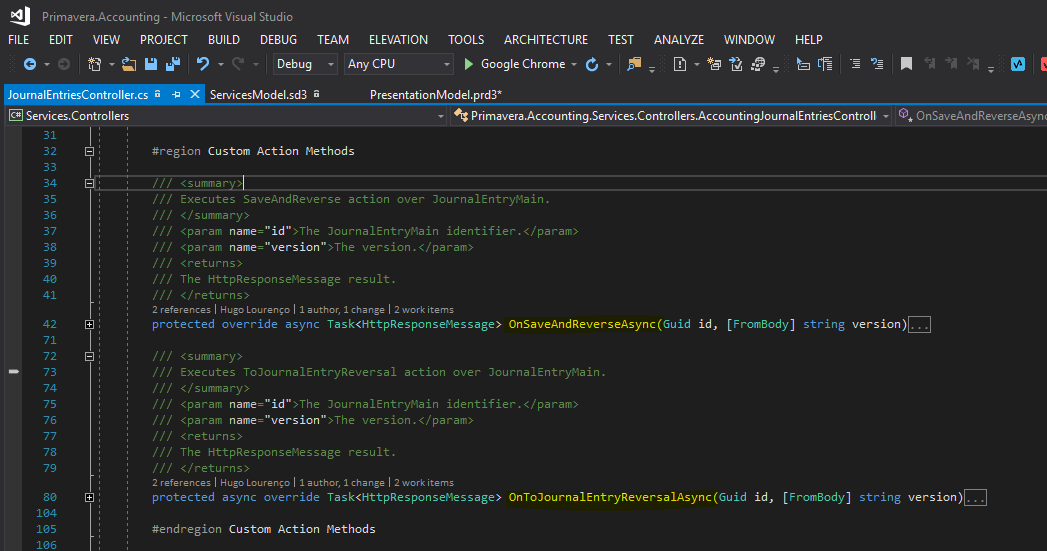Uncomment the selected lines icon

click(x=877, y=64)
